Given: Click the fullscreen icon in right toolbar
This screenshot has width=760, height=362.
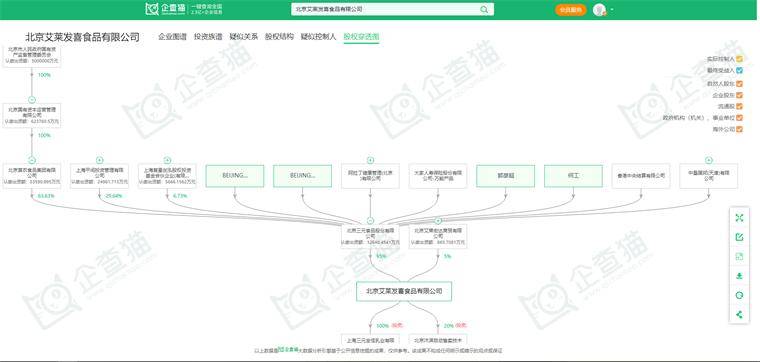Looking at the screenshot, I should point(739,218).
